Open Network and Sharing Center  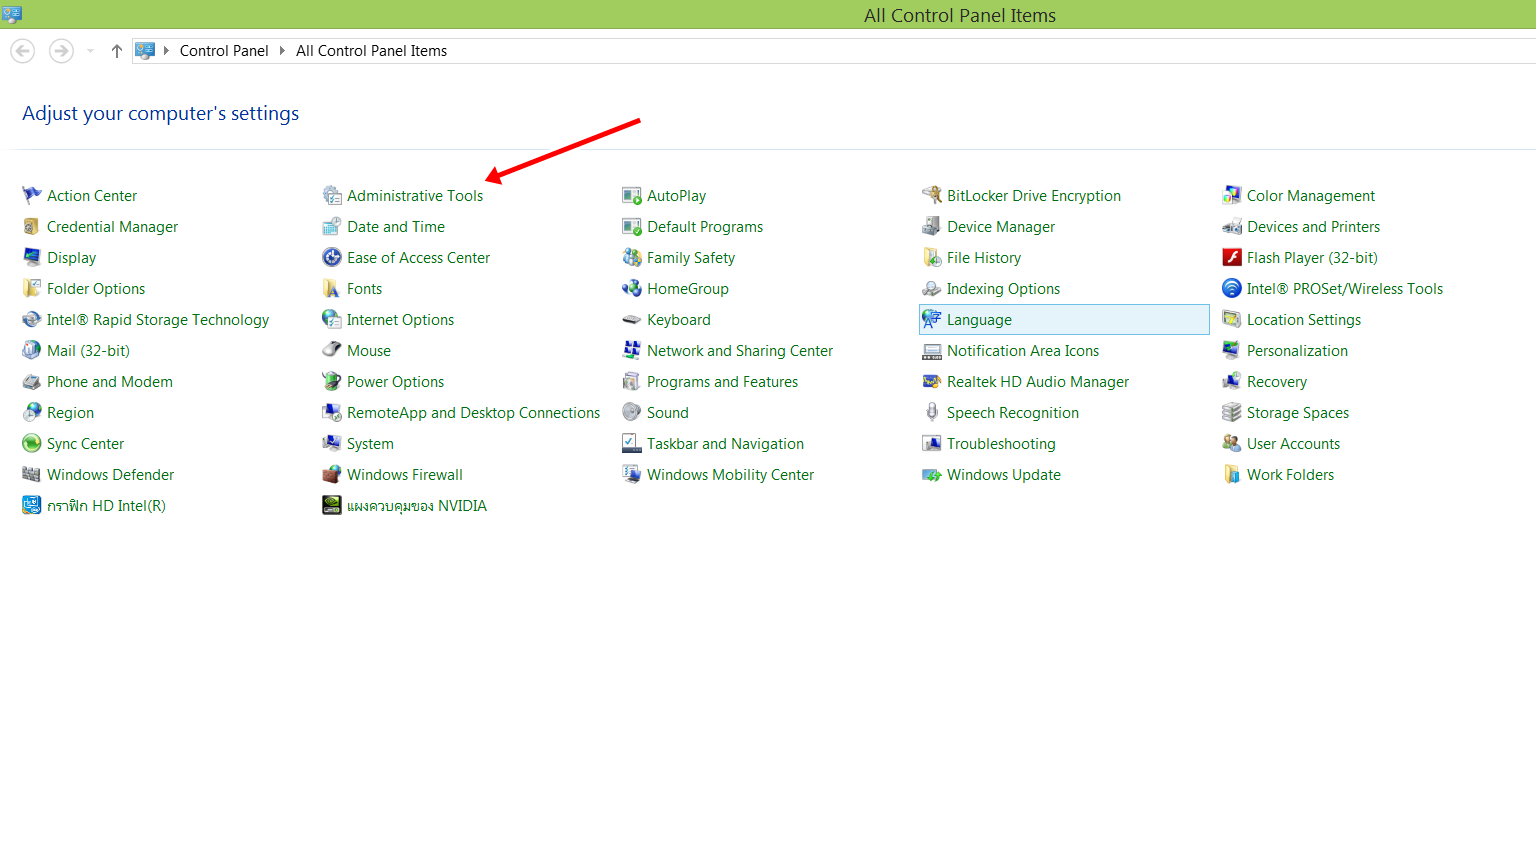click(740, 350)
